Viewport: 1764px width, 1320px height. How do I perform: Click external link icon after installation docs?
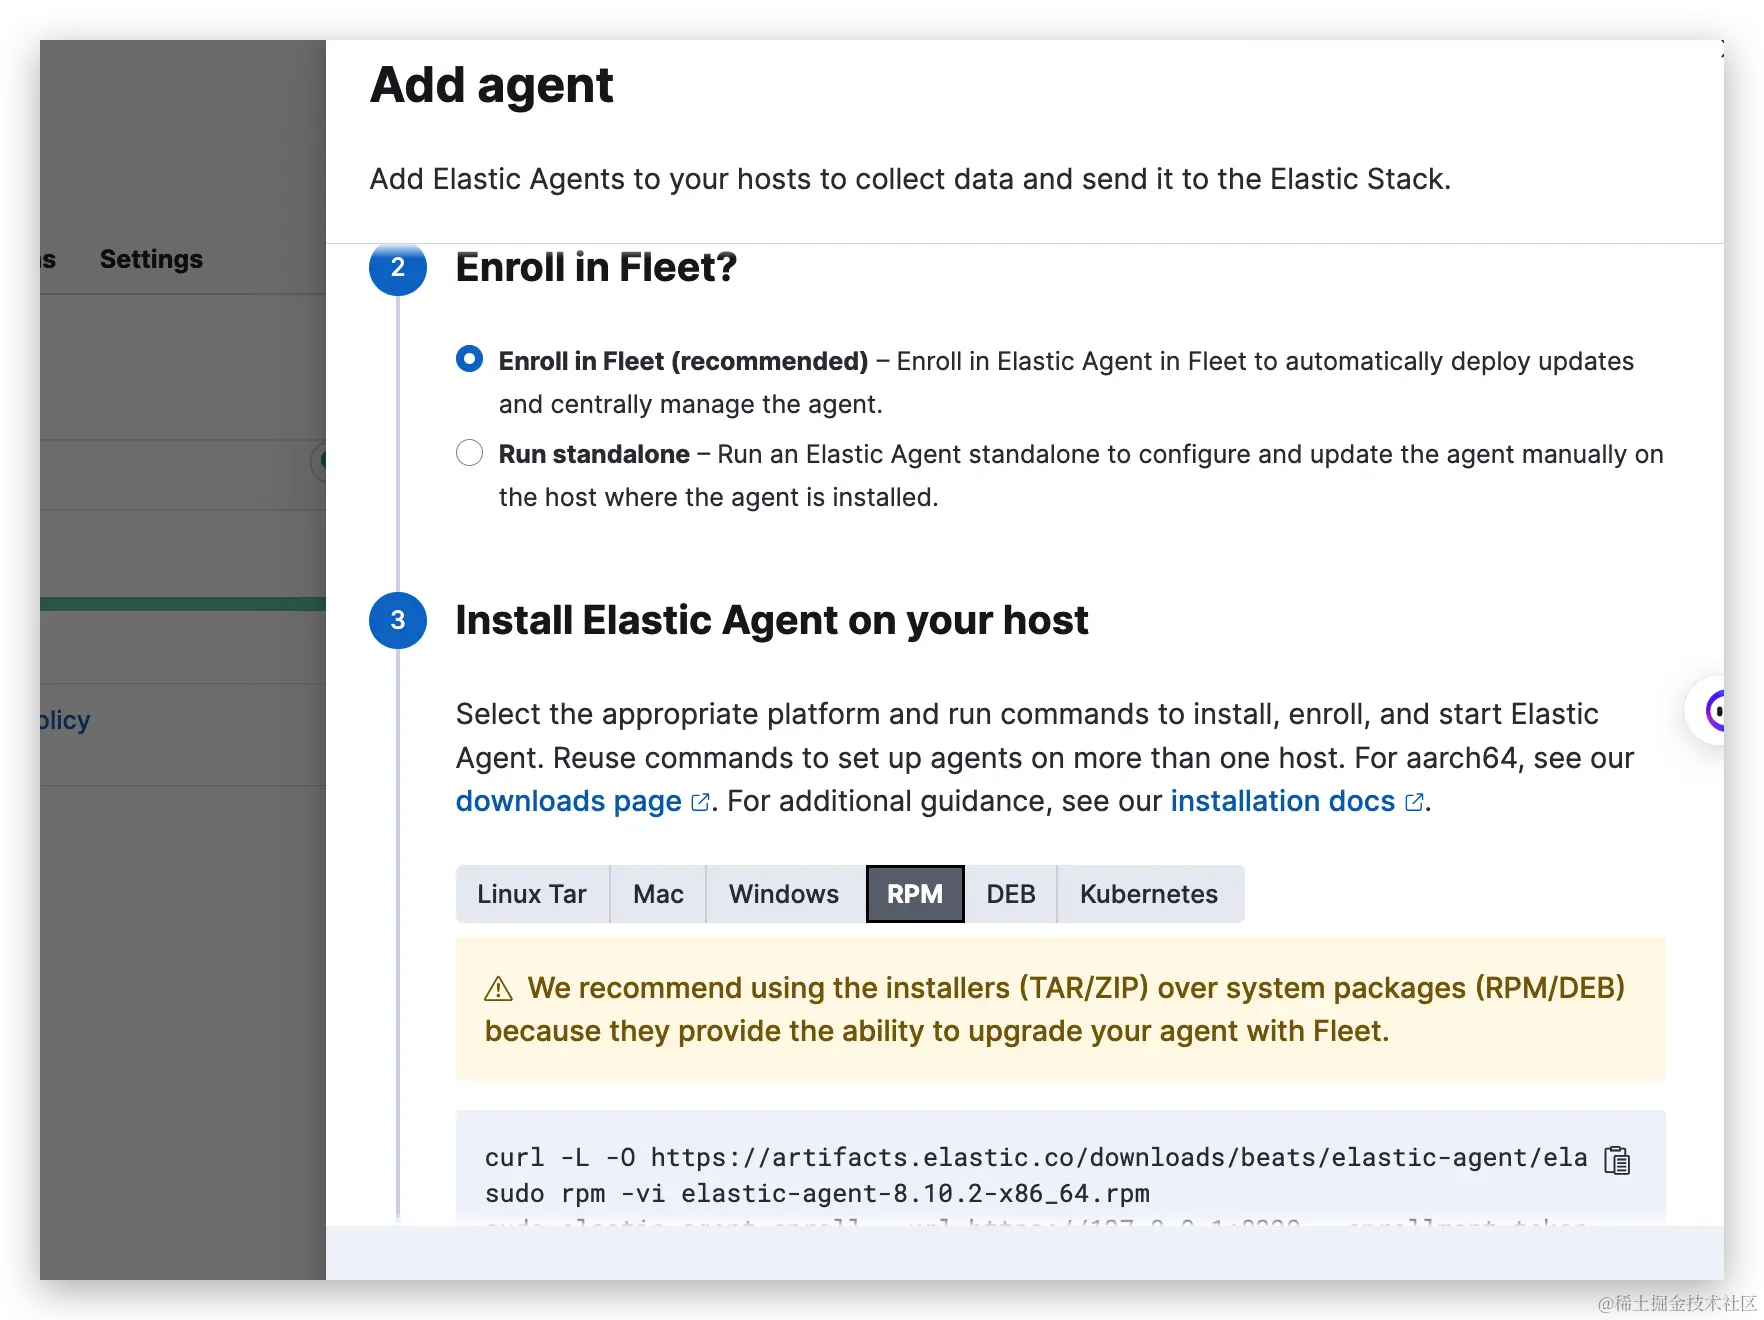(1414, 802)
